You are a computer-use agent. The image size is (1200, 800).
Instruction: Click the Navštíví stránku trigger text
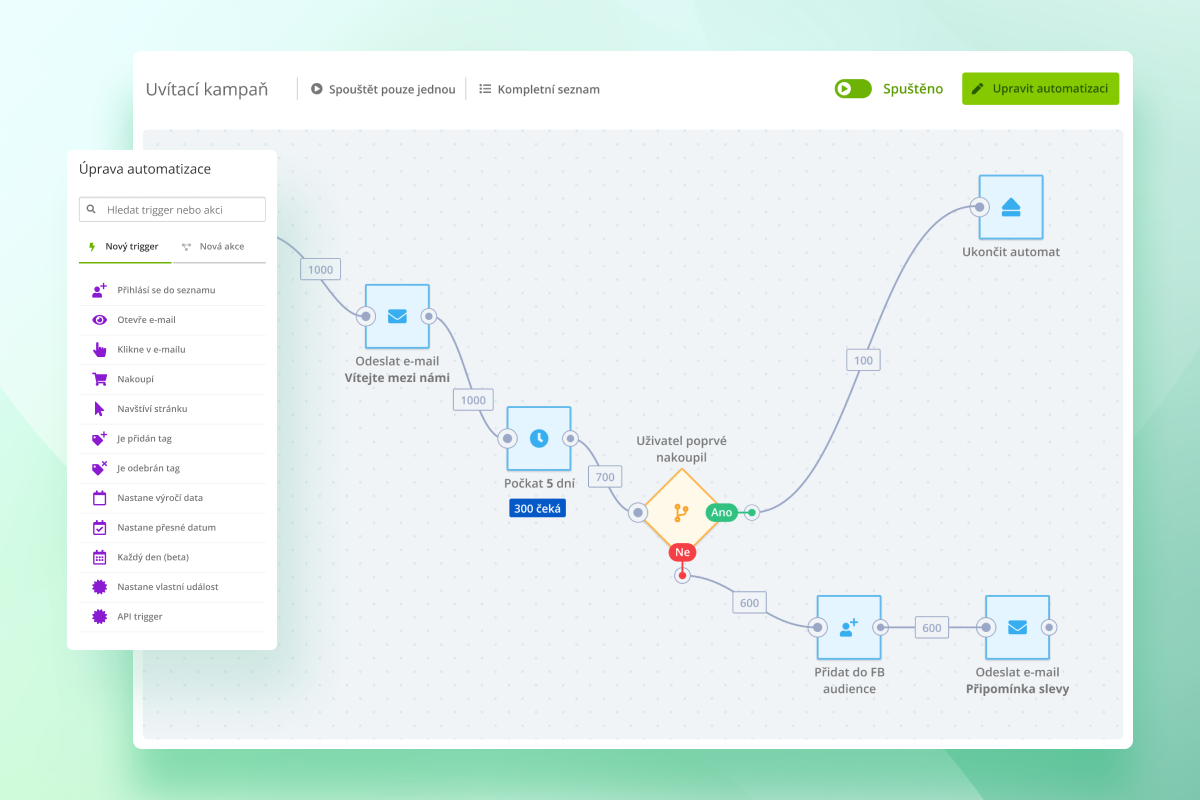tap(152, 408)
